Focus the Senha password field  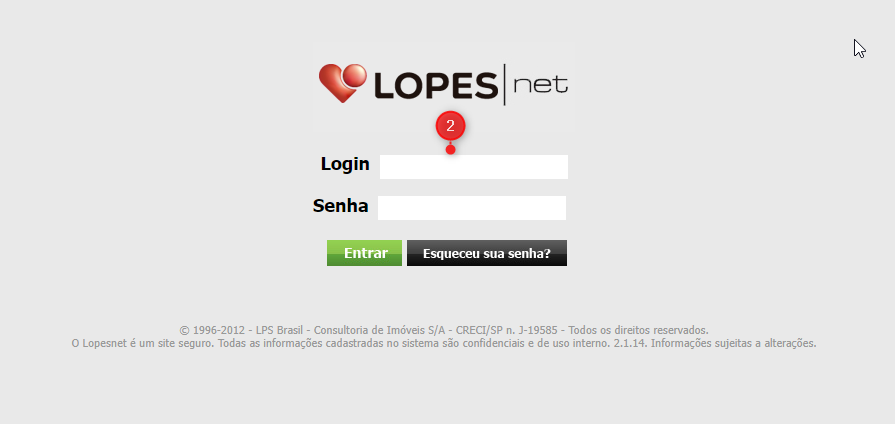pos(472,208)
